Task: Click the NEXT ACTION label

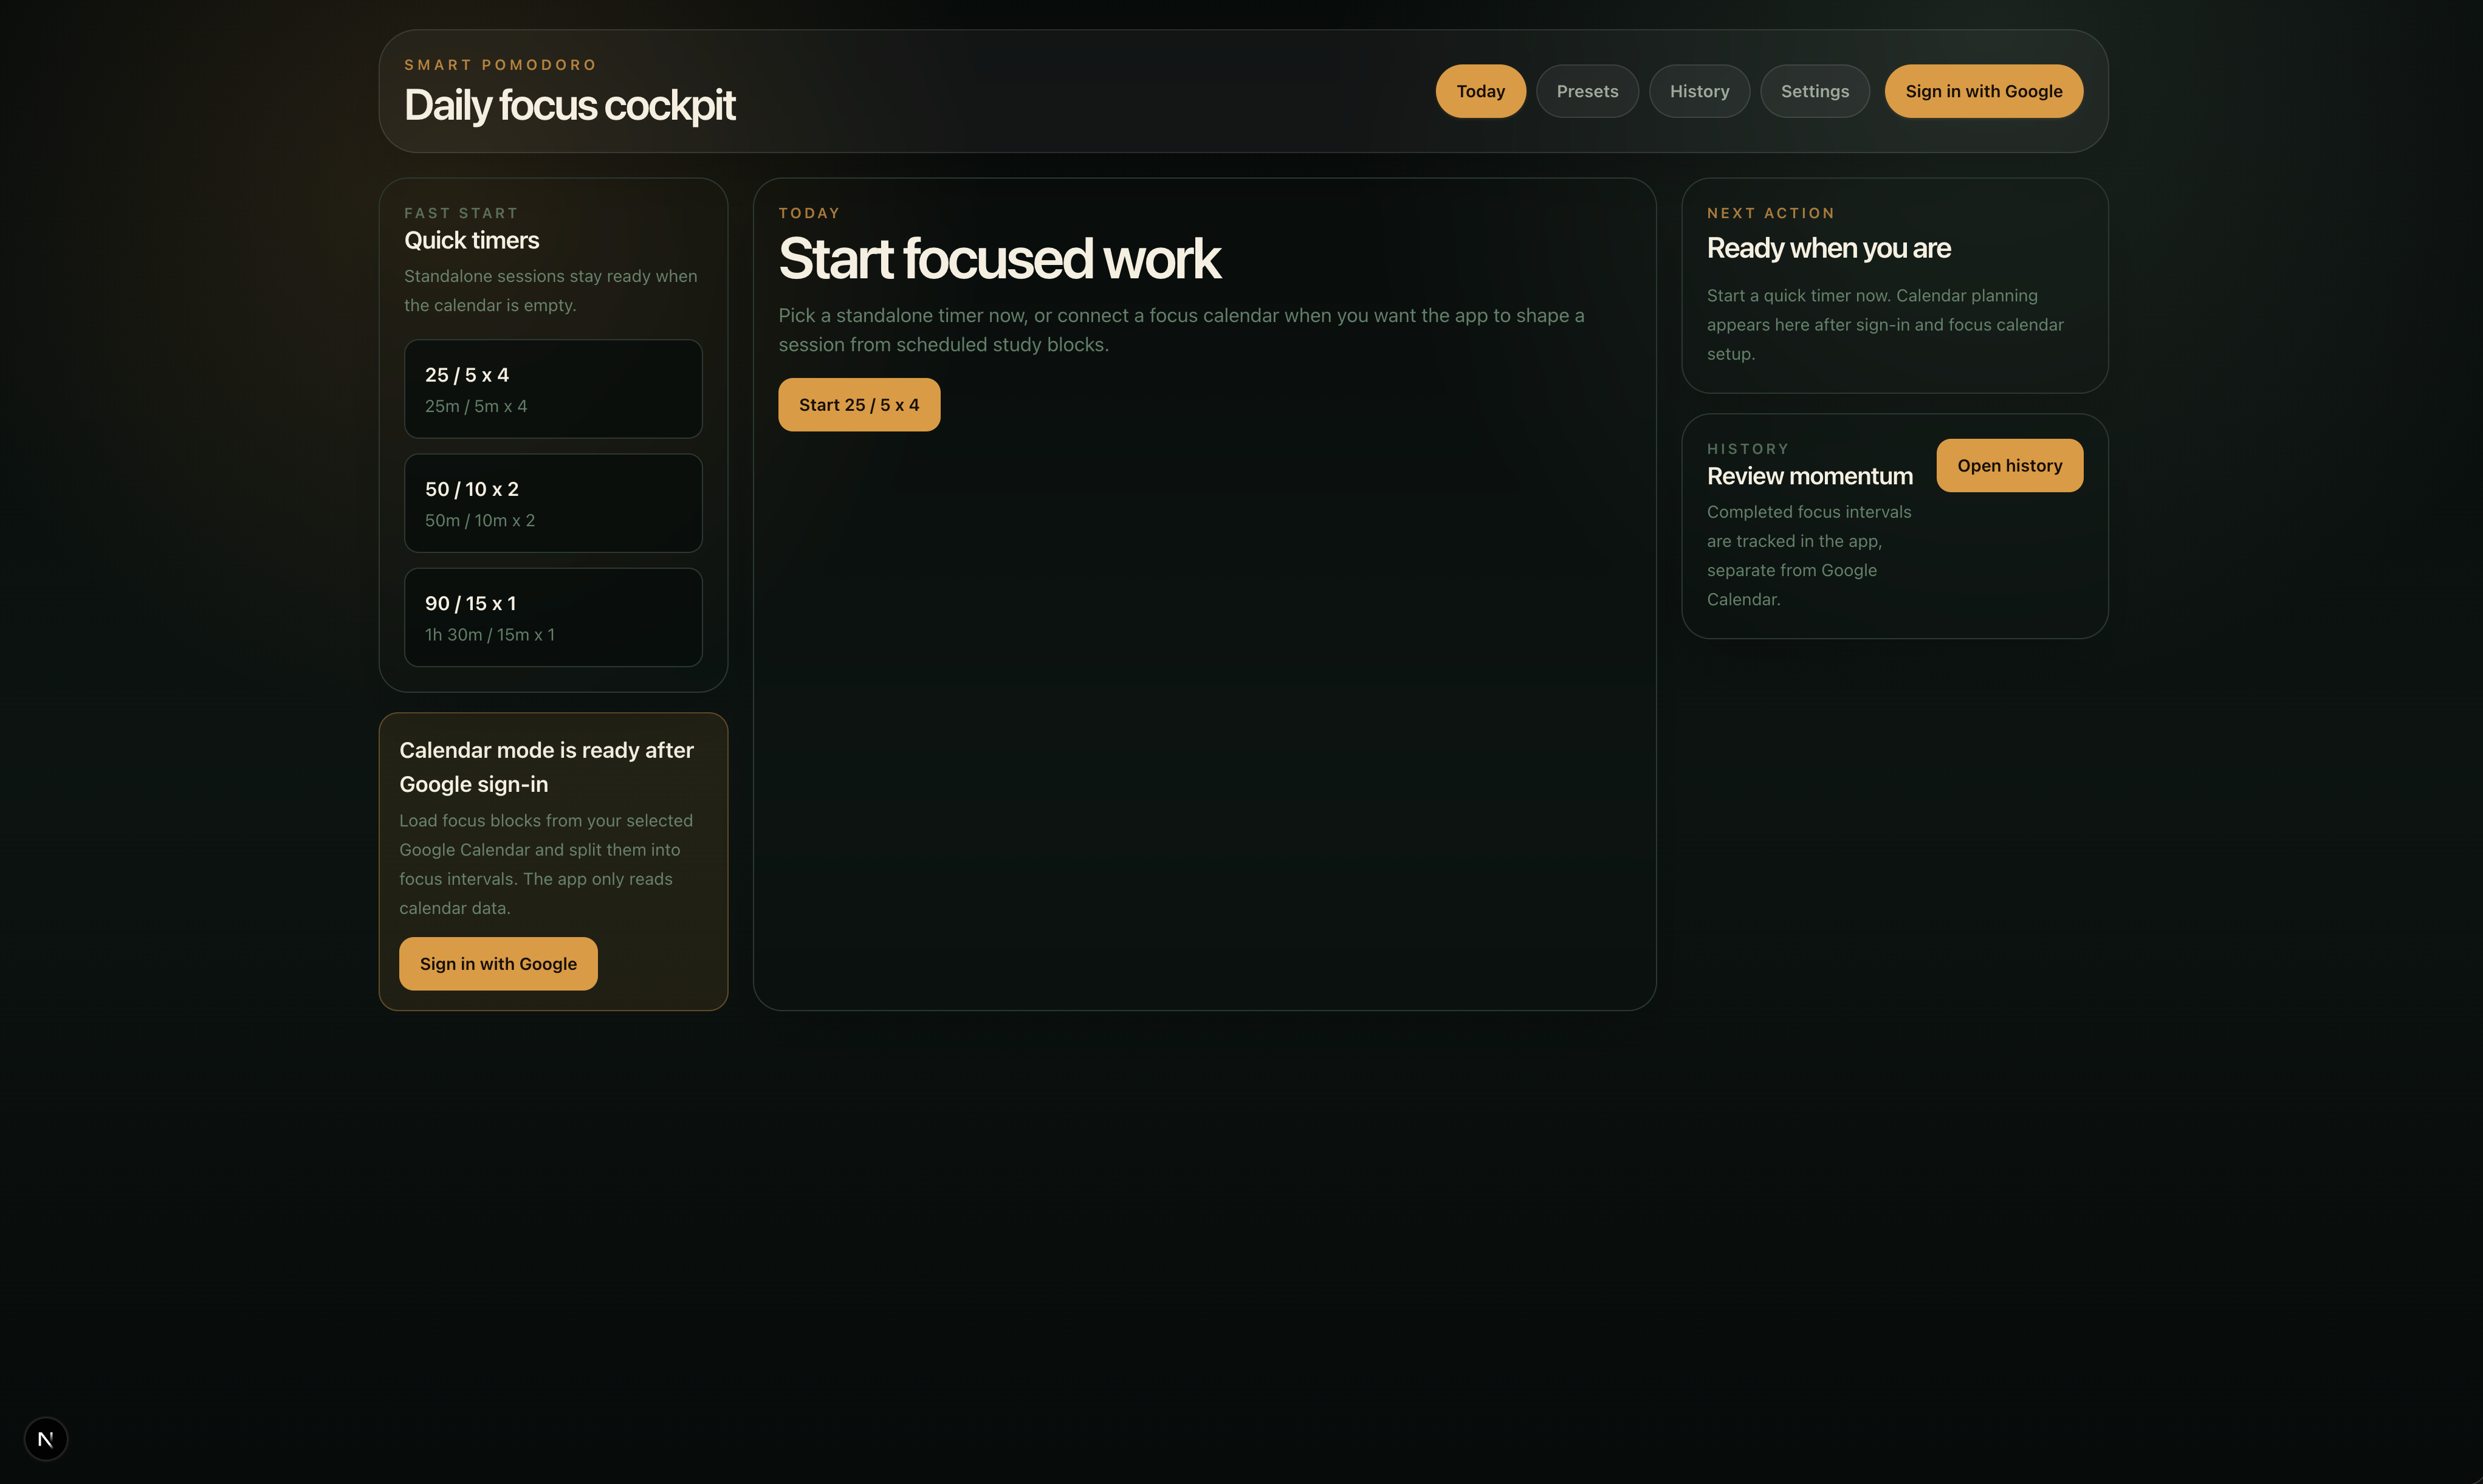Action: tap(1770, 213)
